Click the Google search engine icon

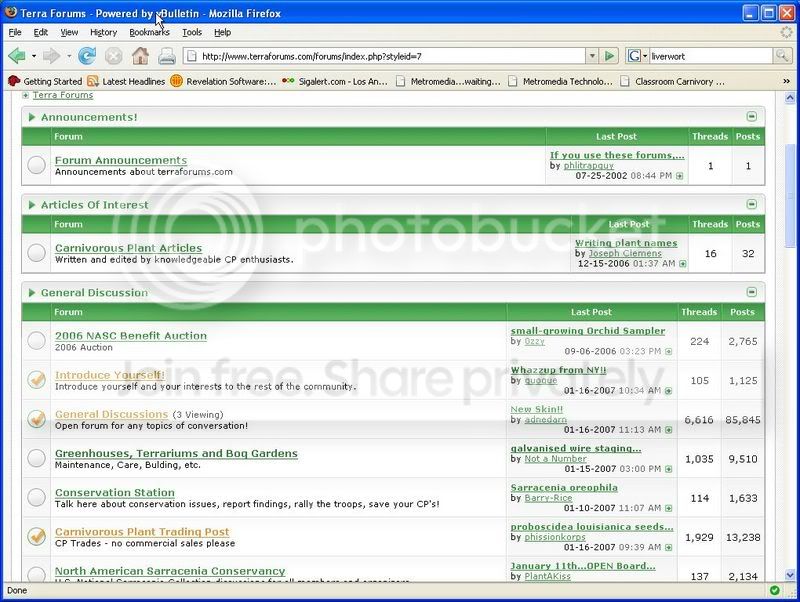click(634, 56)
